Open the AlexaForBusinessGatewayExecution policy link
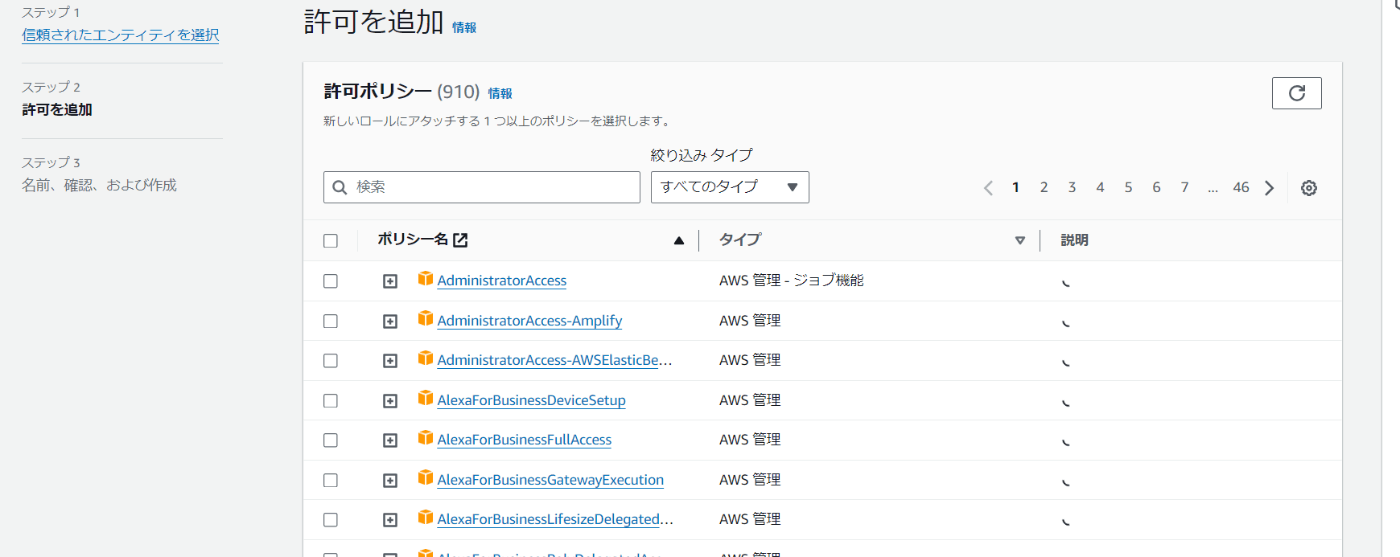The image size is (1400, 557). click(550, 480)
